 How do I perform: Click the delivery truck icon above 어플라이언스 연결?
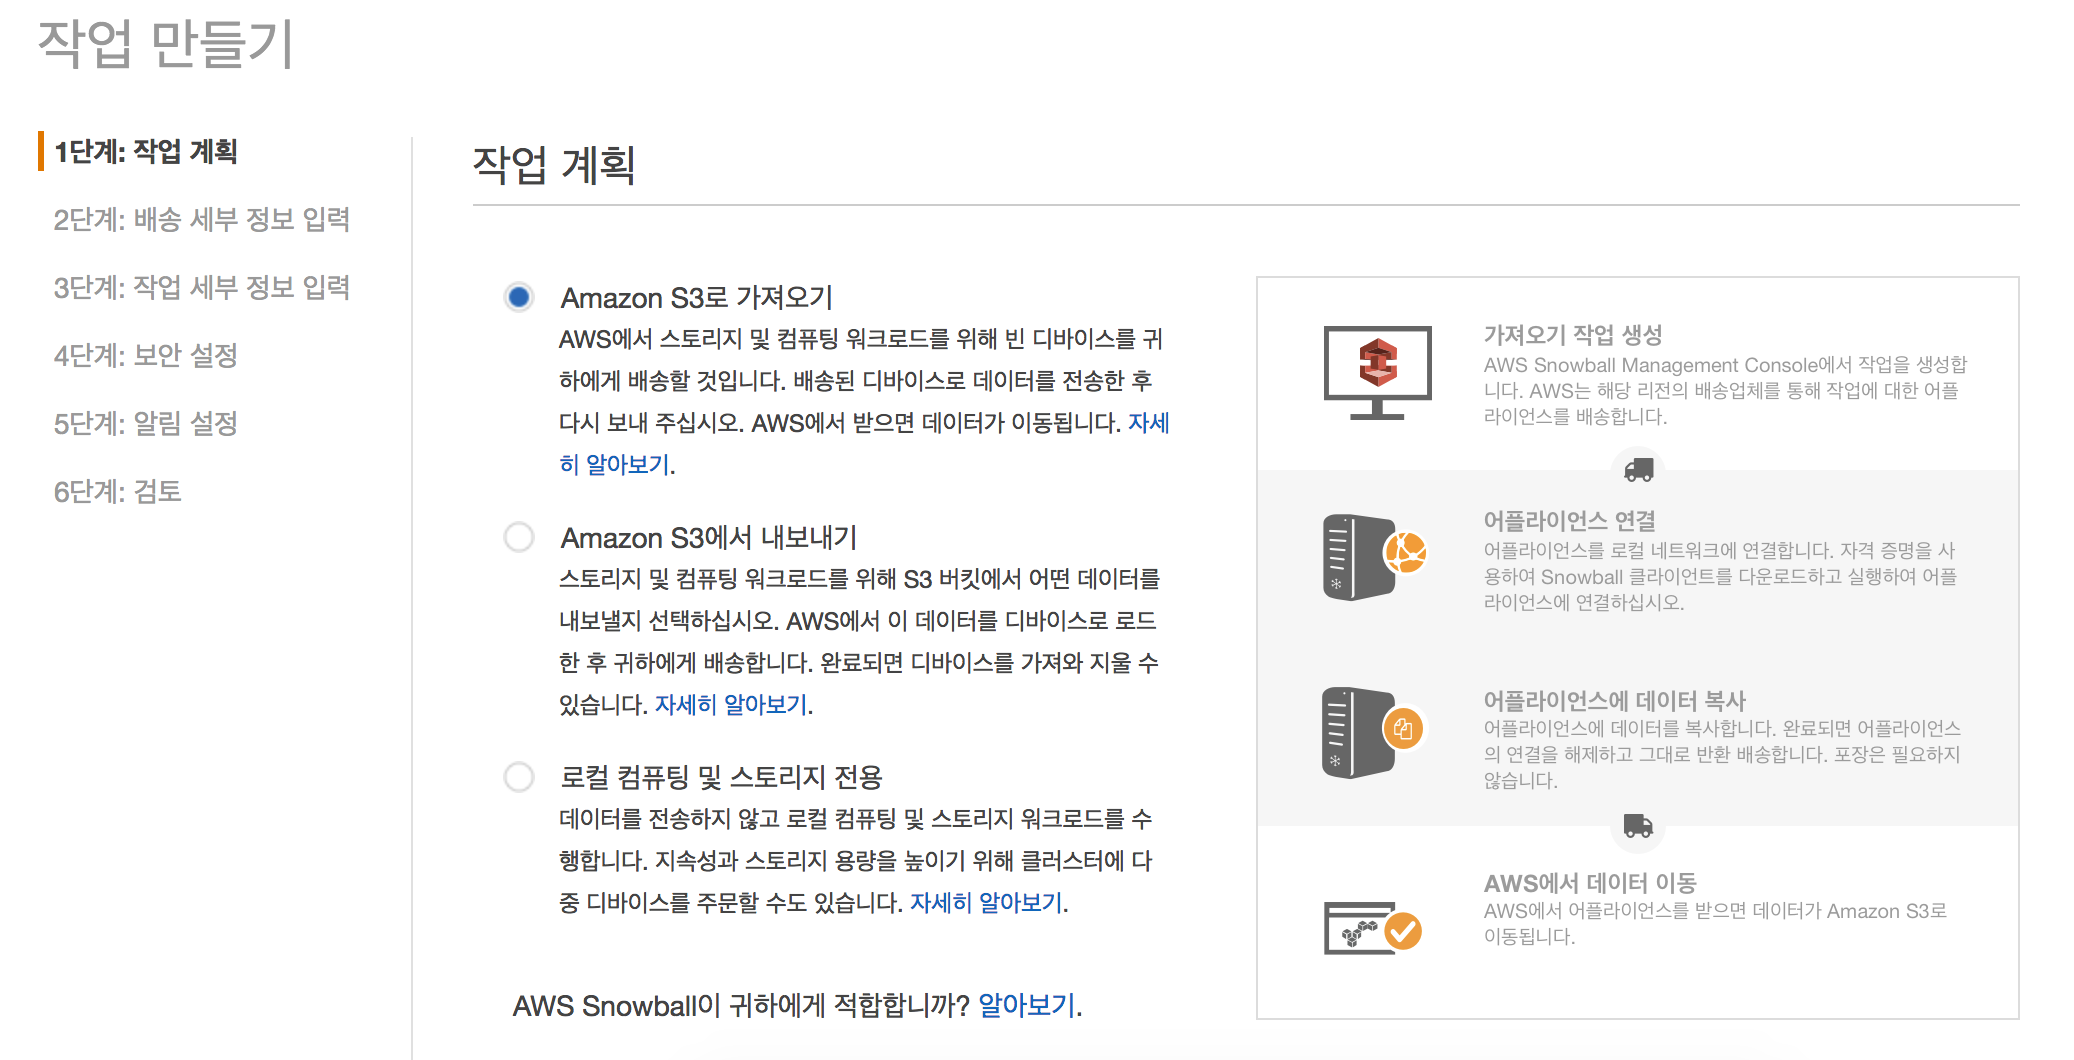tap(1638, 469)
